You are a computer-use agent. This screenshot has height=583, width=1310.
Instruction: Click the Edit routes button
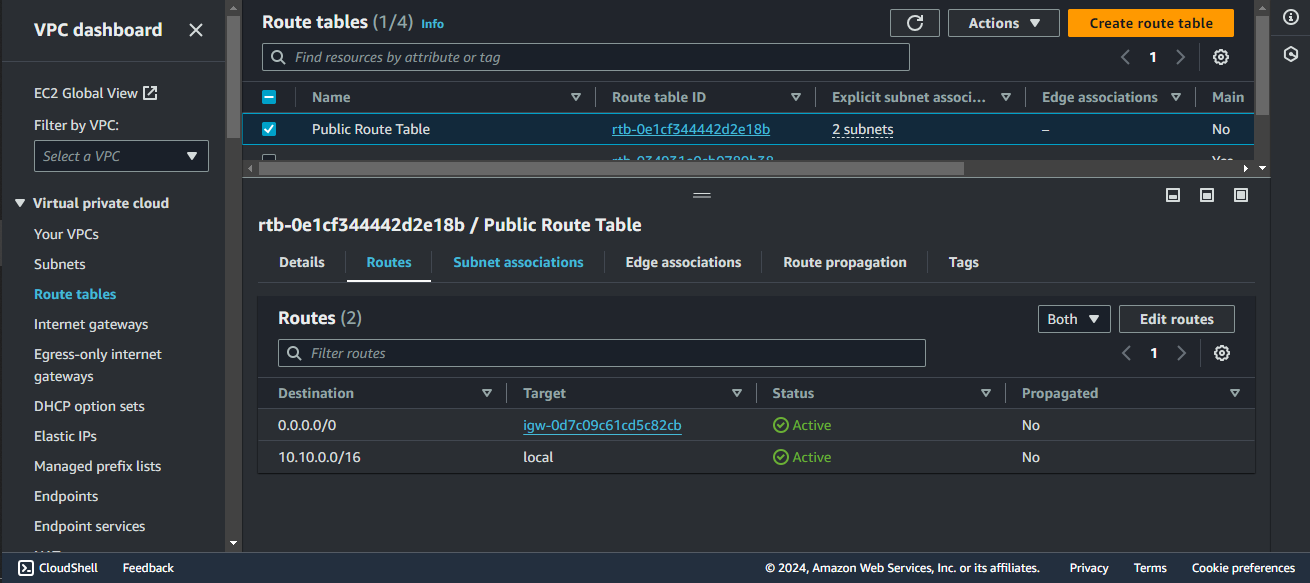click(1177, 319)
